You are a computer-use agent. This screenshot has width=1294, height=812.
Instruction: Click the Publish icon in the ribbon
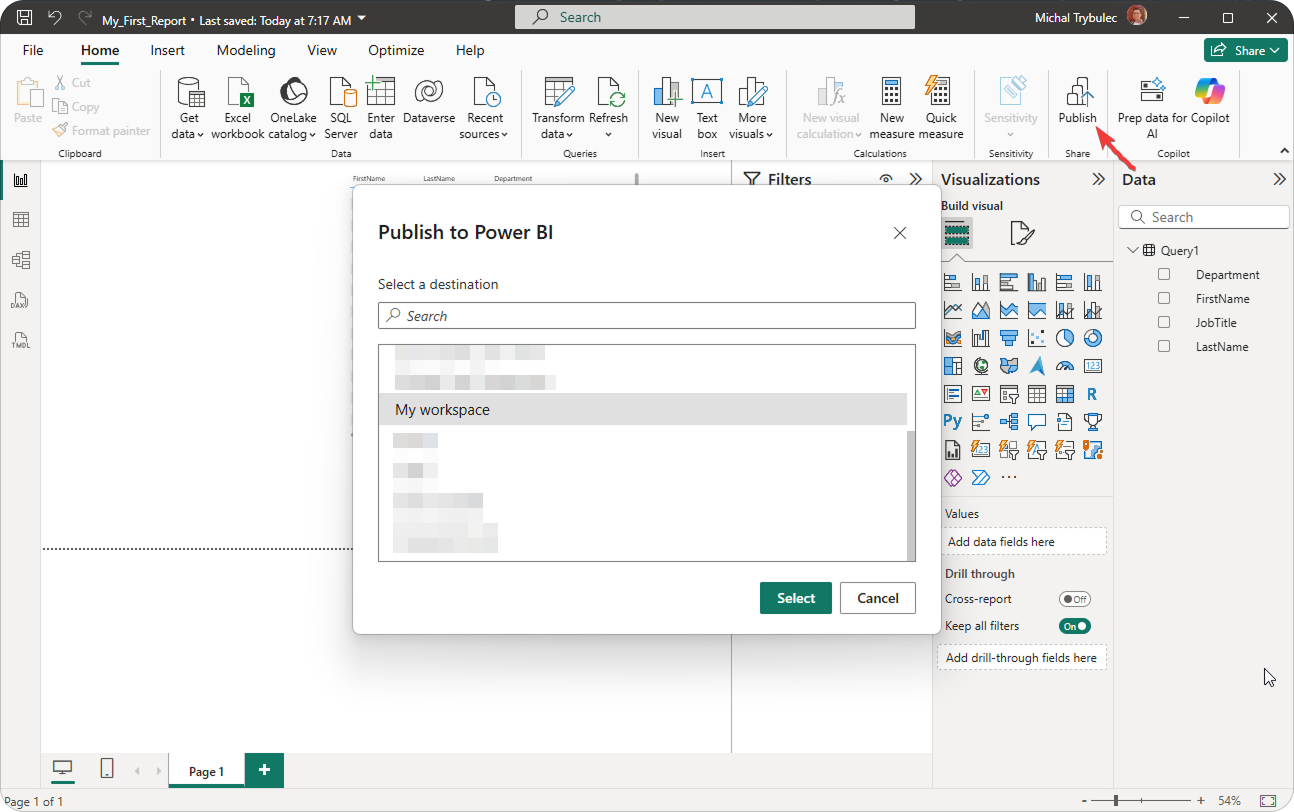pos(1077,94)
